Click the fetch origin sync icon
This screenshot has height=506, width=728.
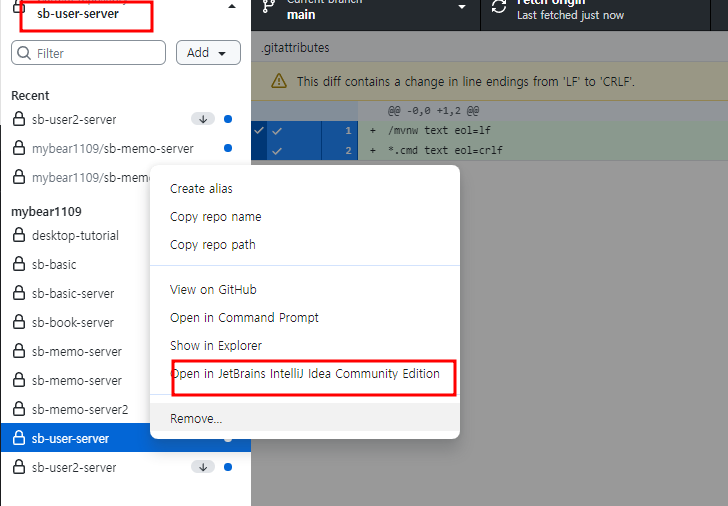(x=499, y=6)
